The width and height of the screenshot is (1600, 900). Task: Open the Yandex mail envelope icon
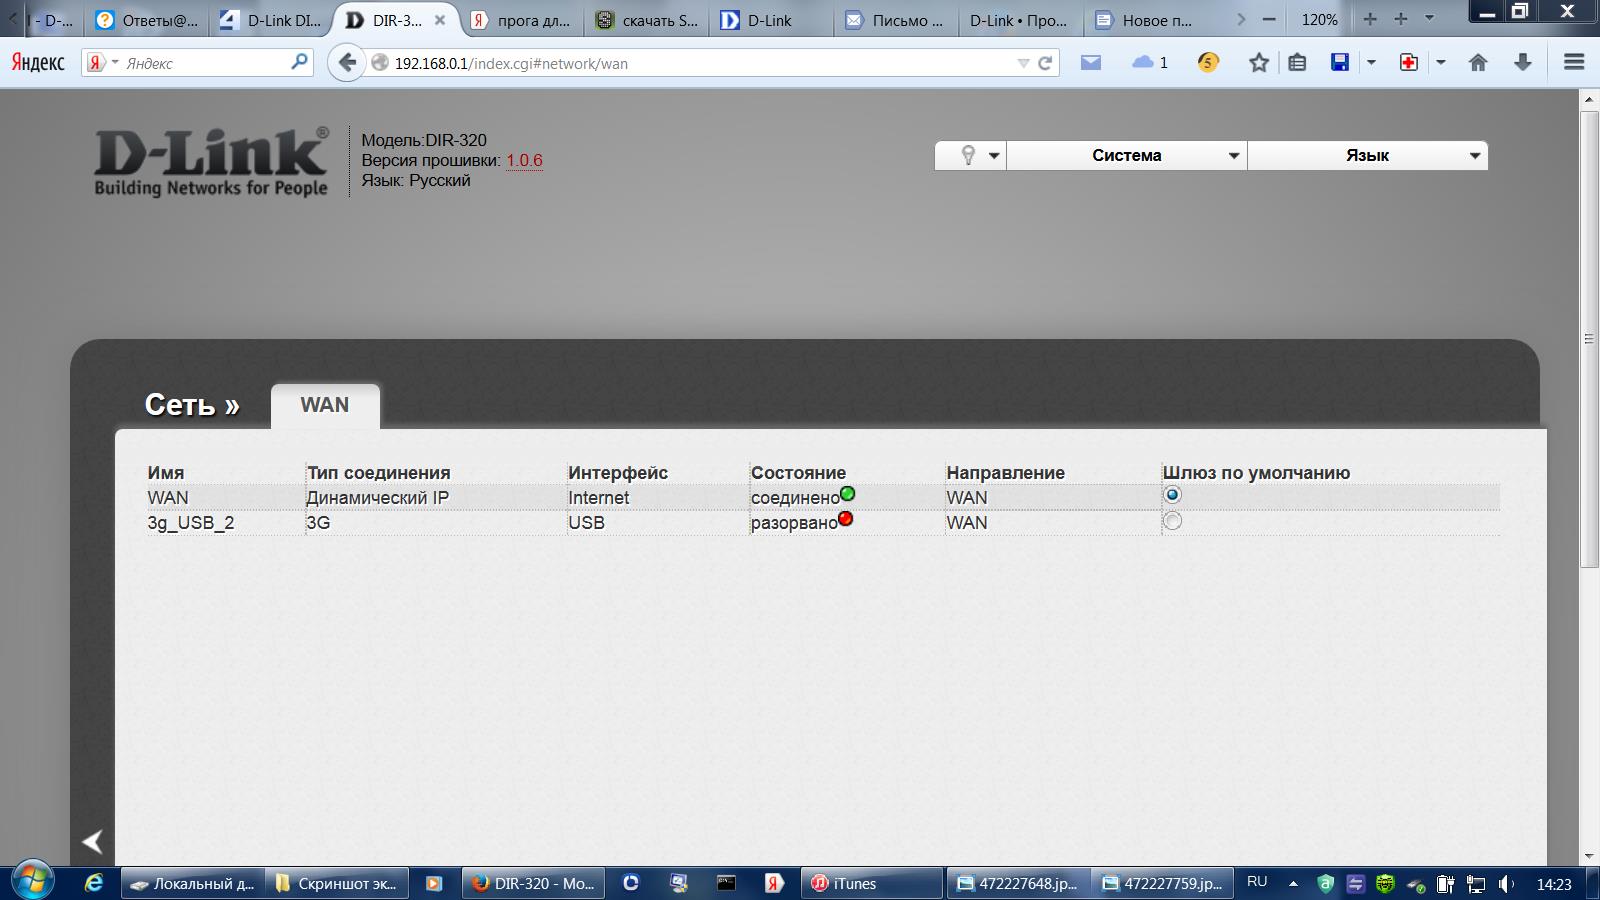click(x=1091, y=62)
